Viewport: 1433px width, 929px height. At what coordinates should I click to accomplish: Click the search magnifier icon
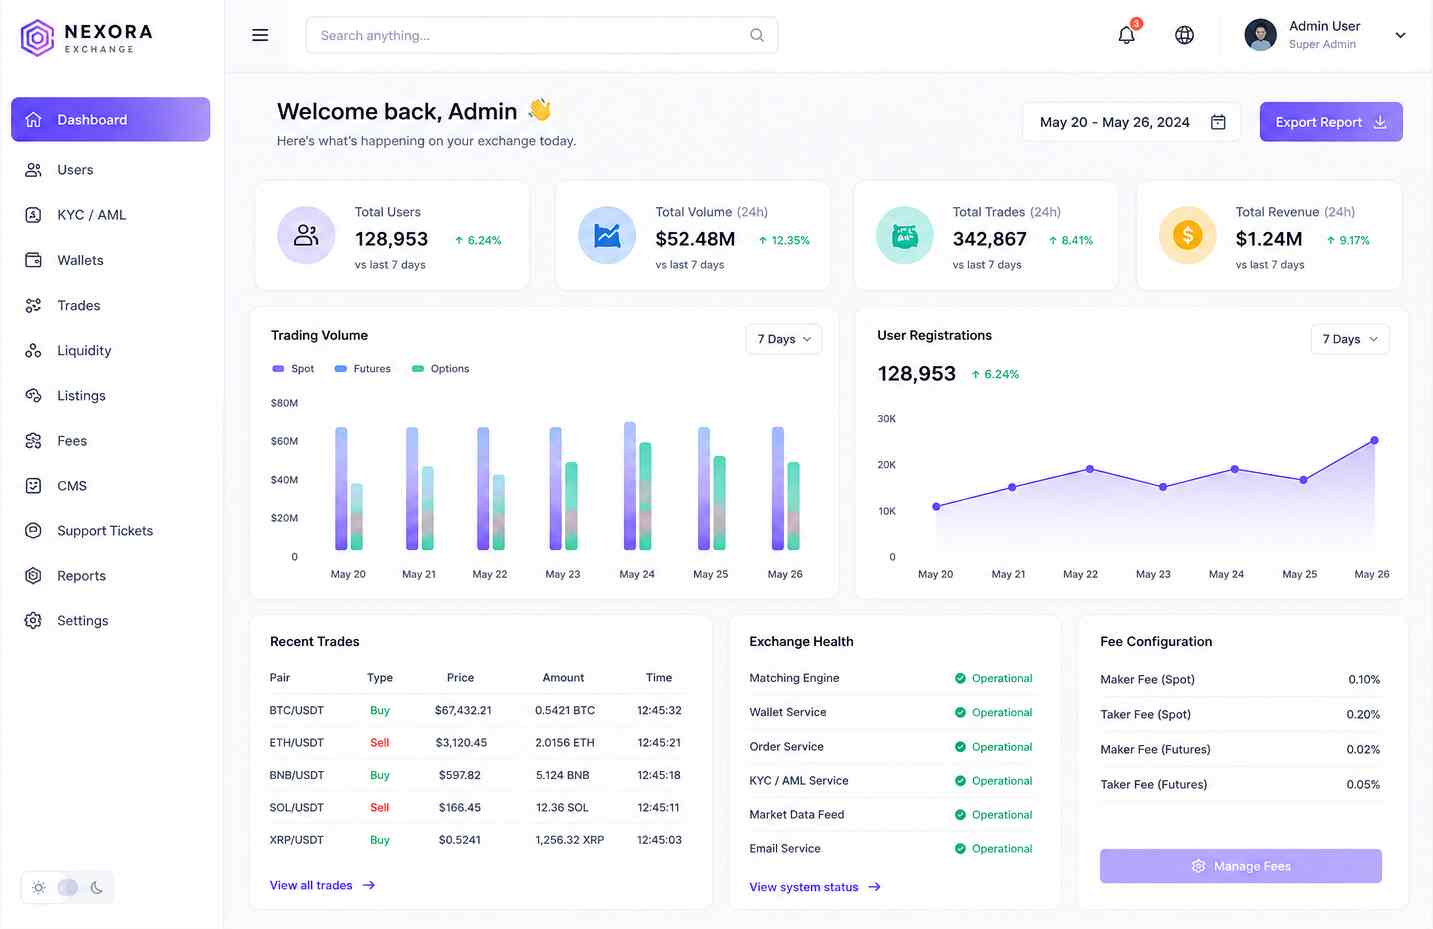click(x=757, y=35)
